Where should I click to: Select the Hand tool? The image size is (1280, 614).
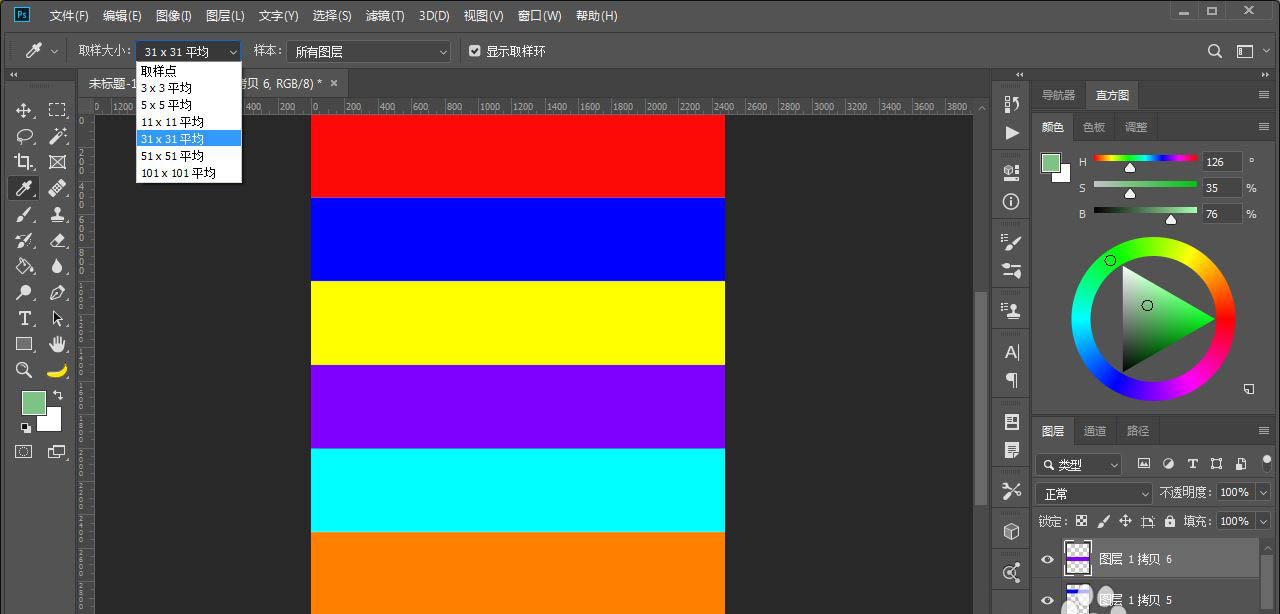(x=57, y=344)
